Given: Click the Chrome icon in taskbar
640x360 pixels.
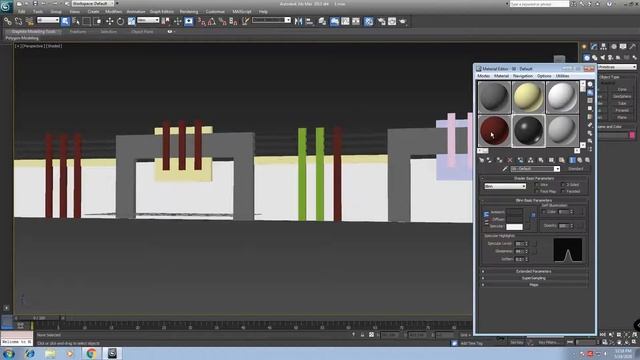Looking at the screenshot, I should click(x=91, y=353).
